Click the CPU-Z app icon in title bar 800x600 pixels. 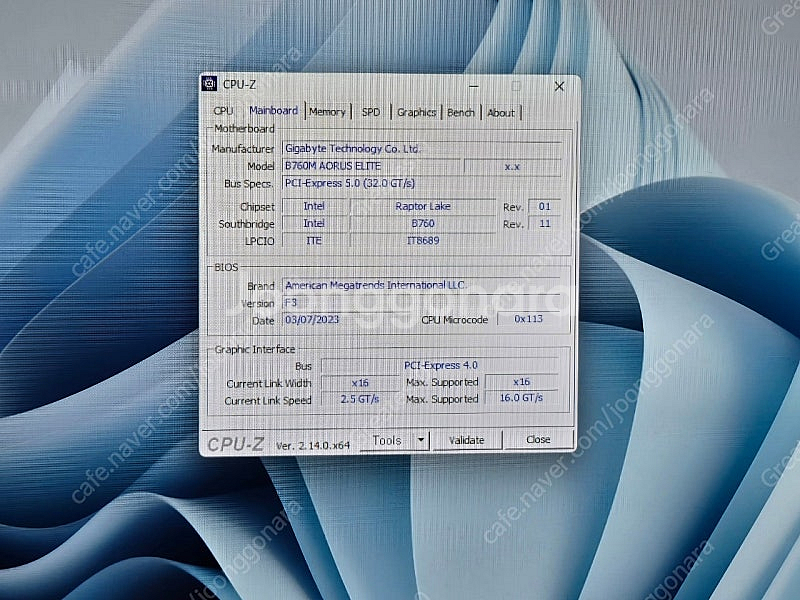pyautogui.click(x=209, y=84)
